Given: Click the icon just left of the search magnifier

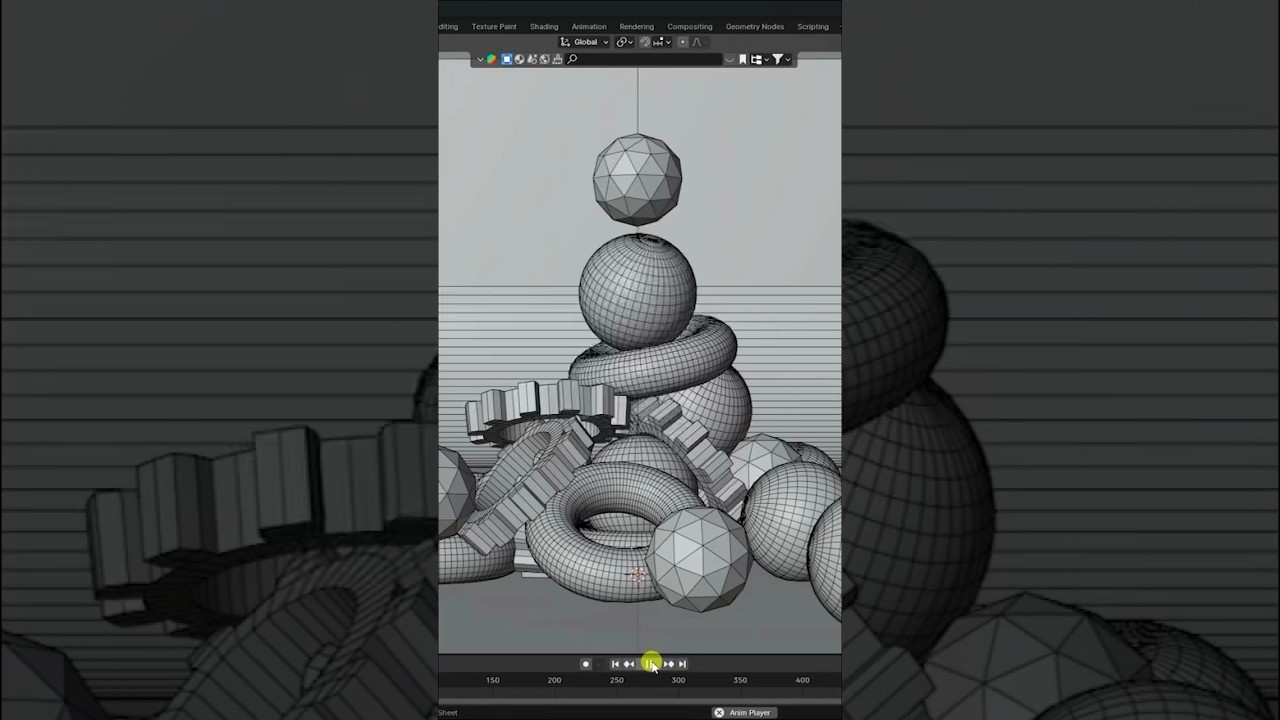Looking at the screenshot, I should coord(557,59).
